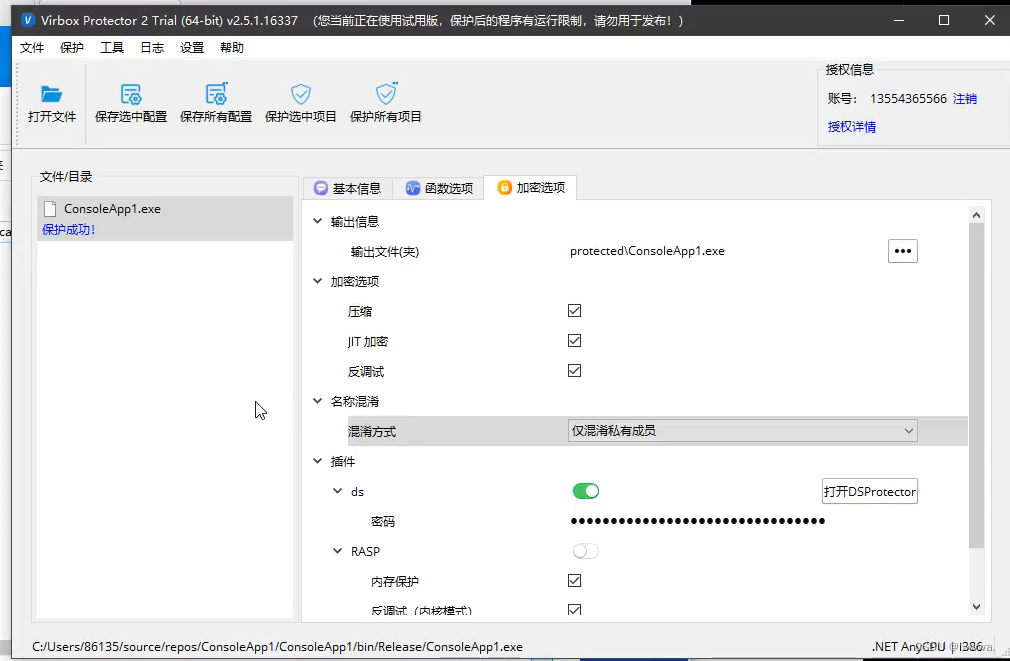Open the 帮助 menu
The width and height of the screenshot is (1010, 661).
click(232, 48)
